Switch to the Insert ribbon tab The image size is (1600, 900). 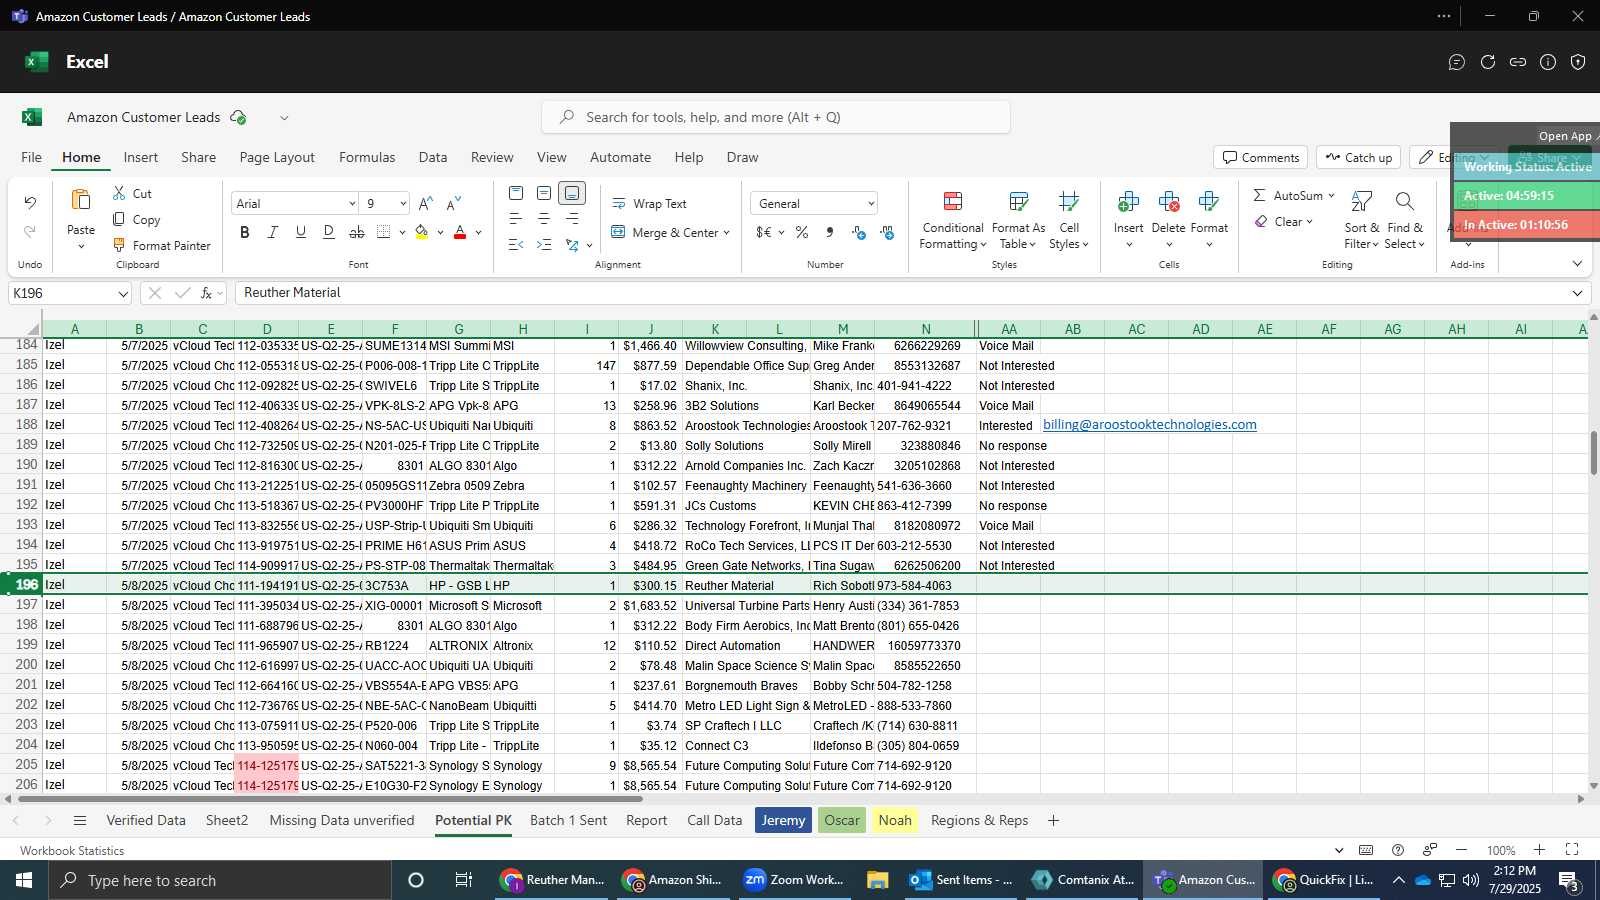pyautogui.click(x=141, y=157)
